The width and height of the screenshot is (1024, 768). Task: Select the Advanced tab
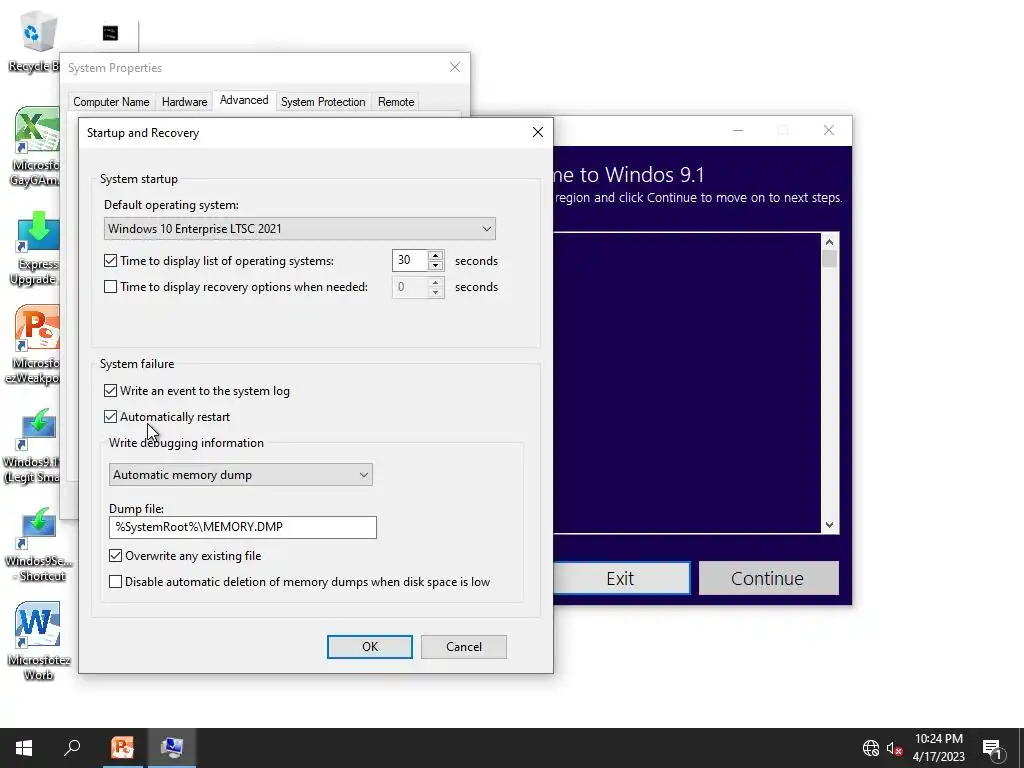[244, 100]
